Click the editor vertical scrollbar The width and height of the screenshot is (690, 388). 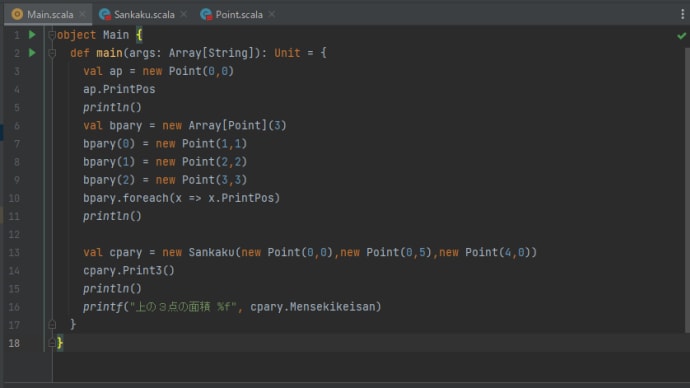[687, 190]
